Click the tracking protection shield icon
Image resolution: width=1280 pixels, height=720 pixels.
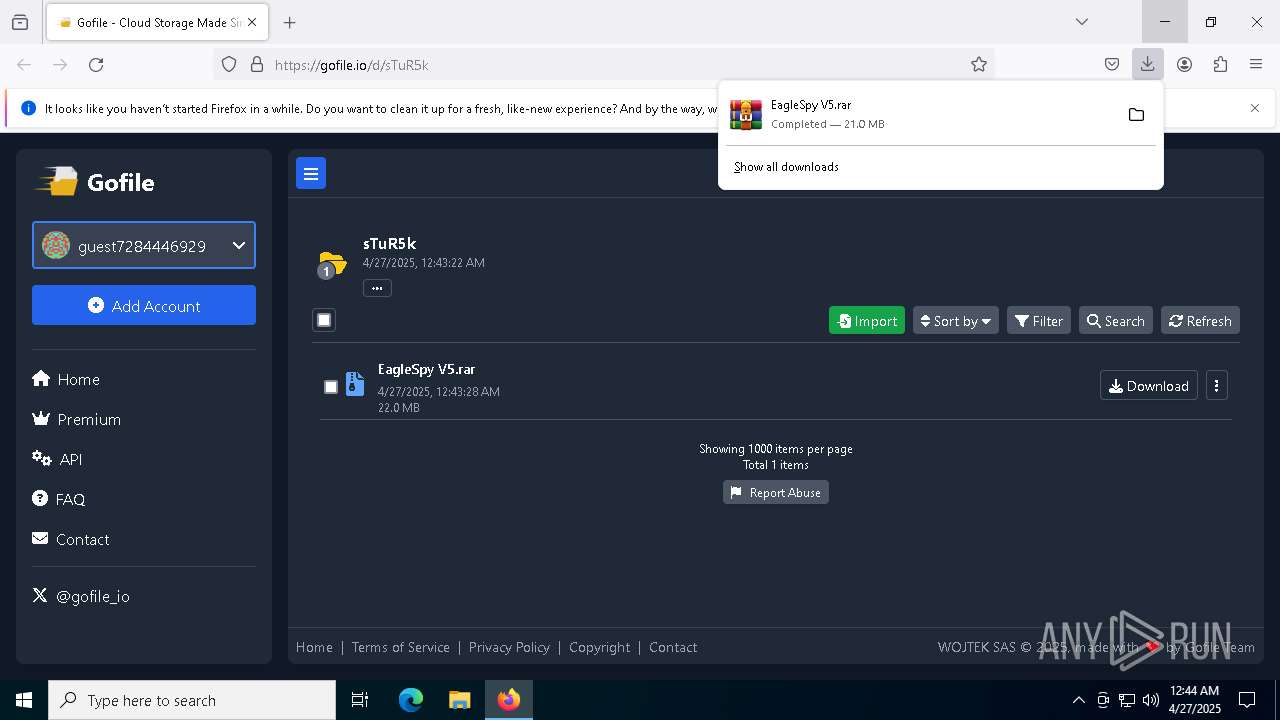tap(229, 64)
